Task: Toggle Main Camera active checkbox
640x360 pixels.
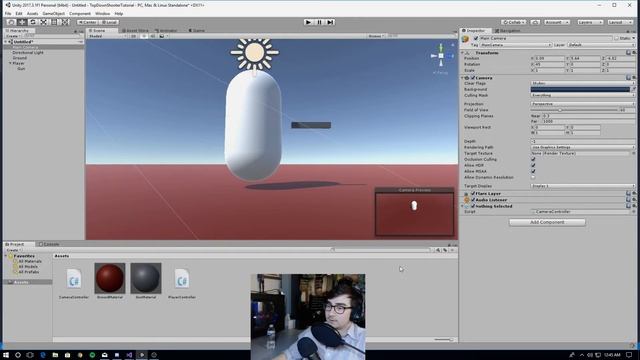Action: coord(476,38)
